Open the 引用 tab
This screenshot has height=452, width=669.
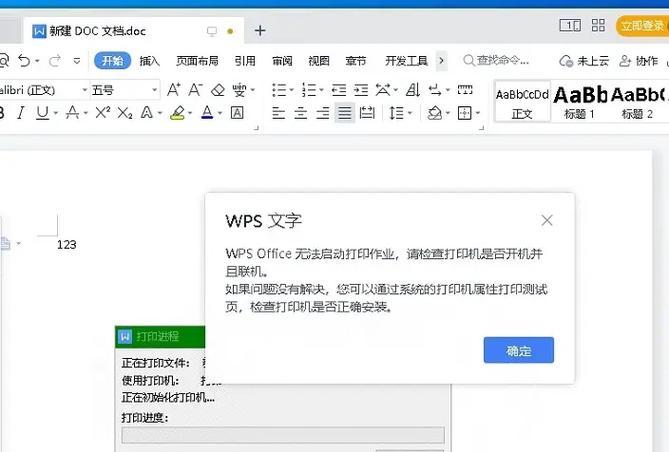click(x=245, y=61)
